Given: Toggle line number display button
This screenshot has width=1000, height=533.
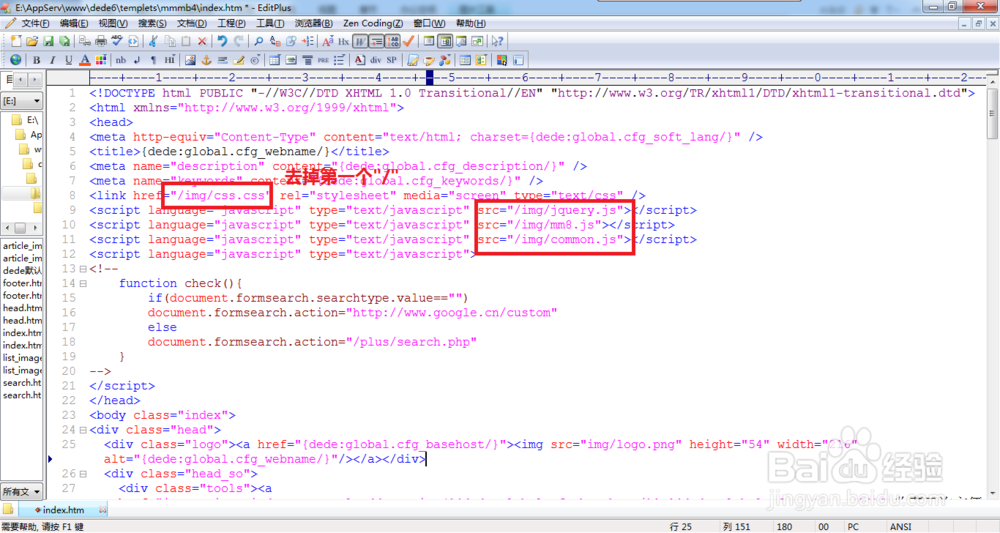Looking at the screenshot, I should click(x=392, y=41).
